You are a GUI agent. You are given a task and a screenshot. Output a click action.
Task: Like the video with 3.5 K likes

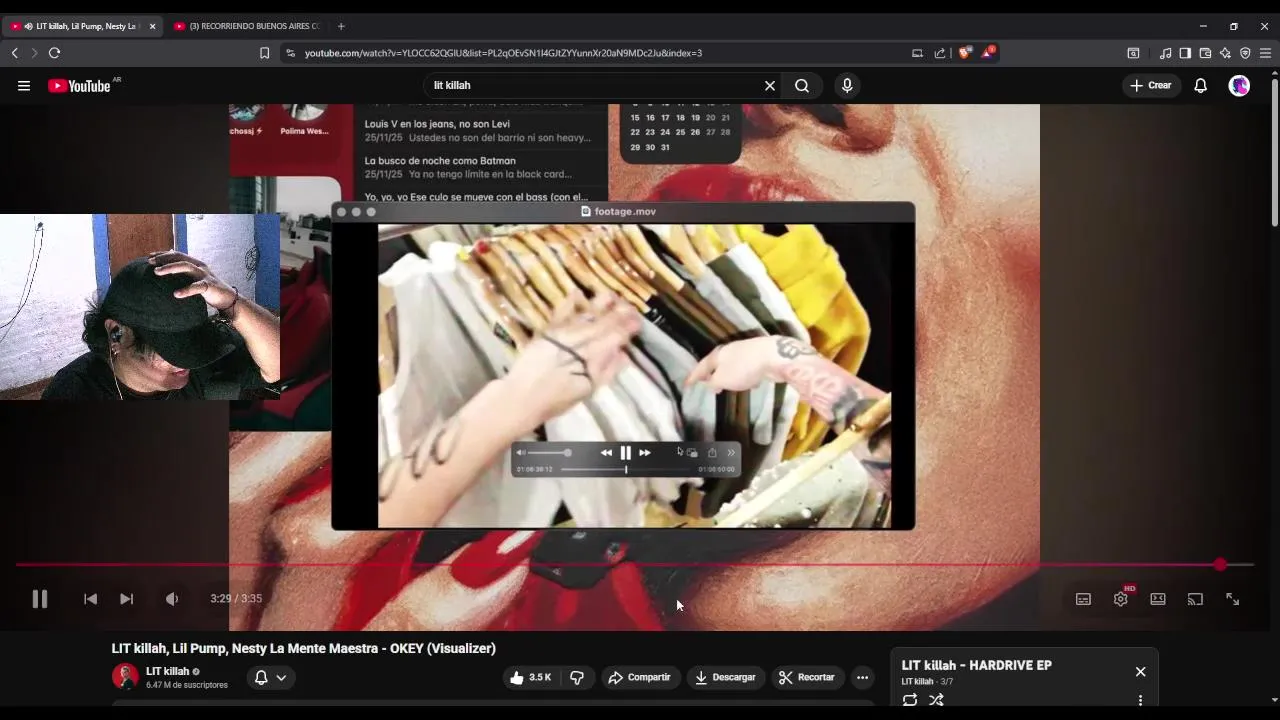pyautogui.click(x=530, y=678)
